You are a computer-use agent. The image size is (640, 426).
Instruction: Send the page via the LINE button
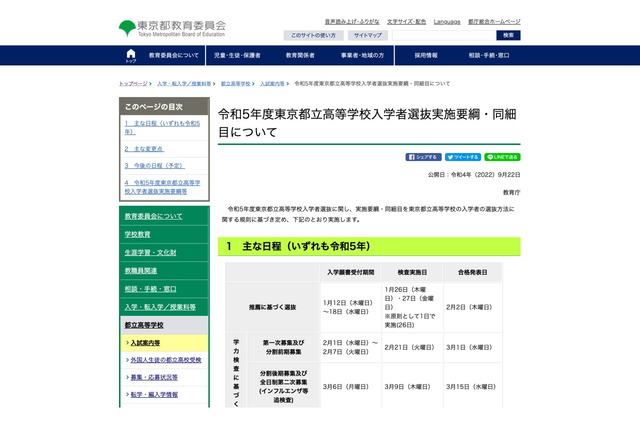502,157
